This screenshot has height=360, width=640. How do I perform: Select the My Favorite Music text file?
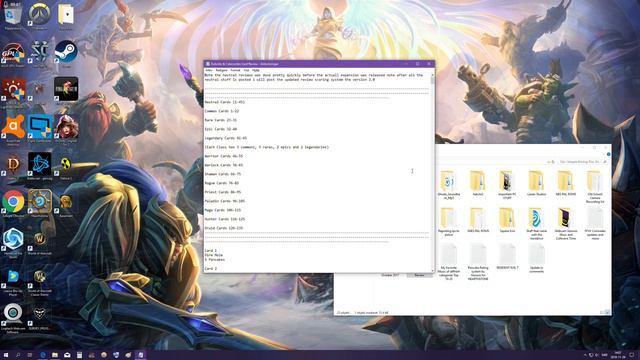(449, 262)
